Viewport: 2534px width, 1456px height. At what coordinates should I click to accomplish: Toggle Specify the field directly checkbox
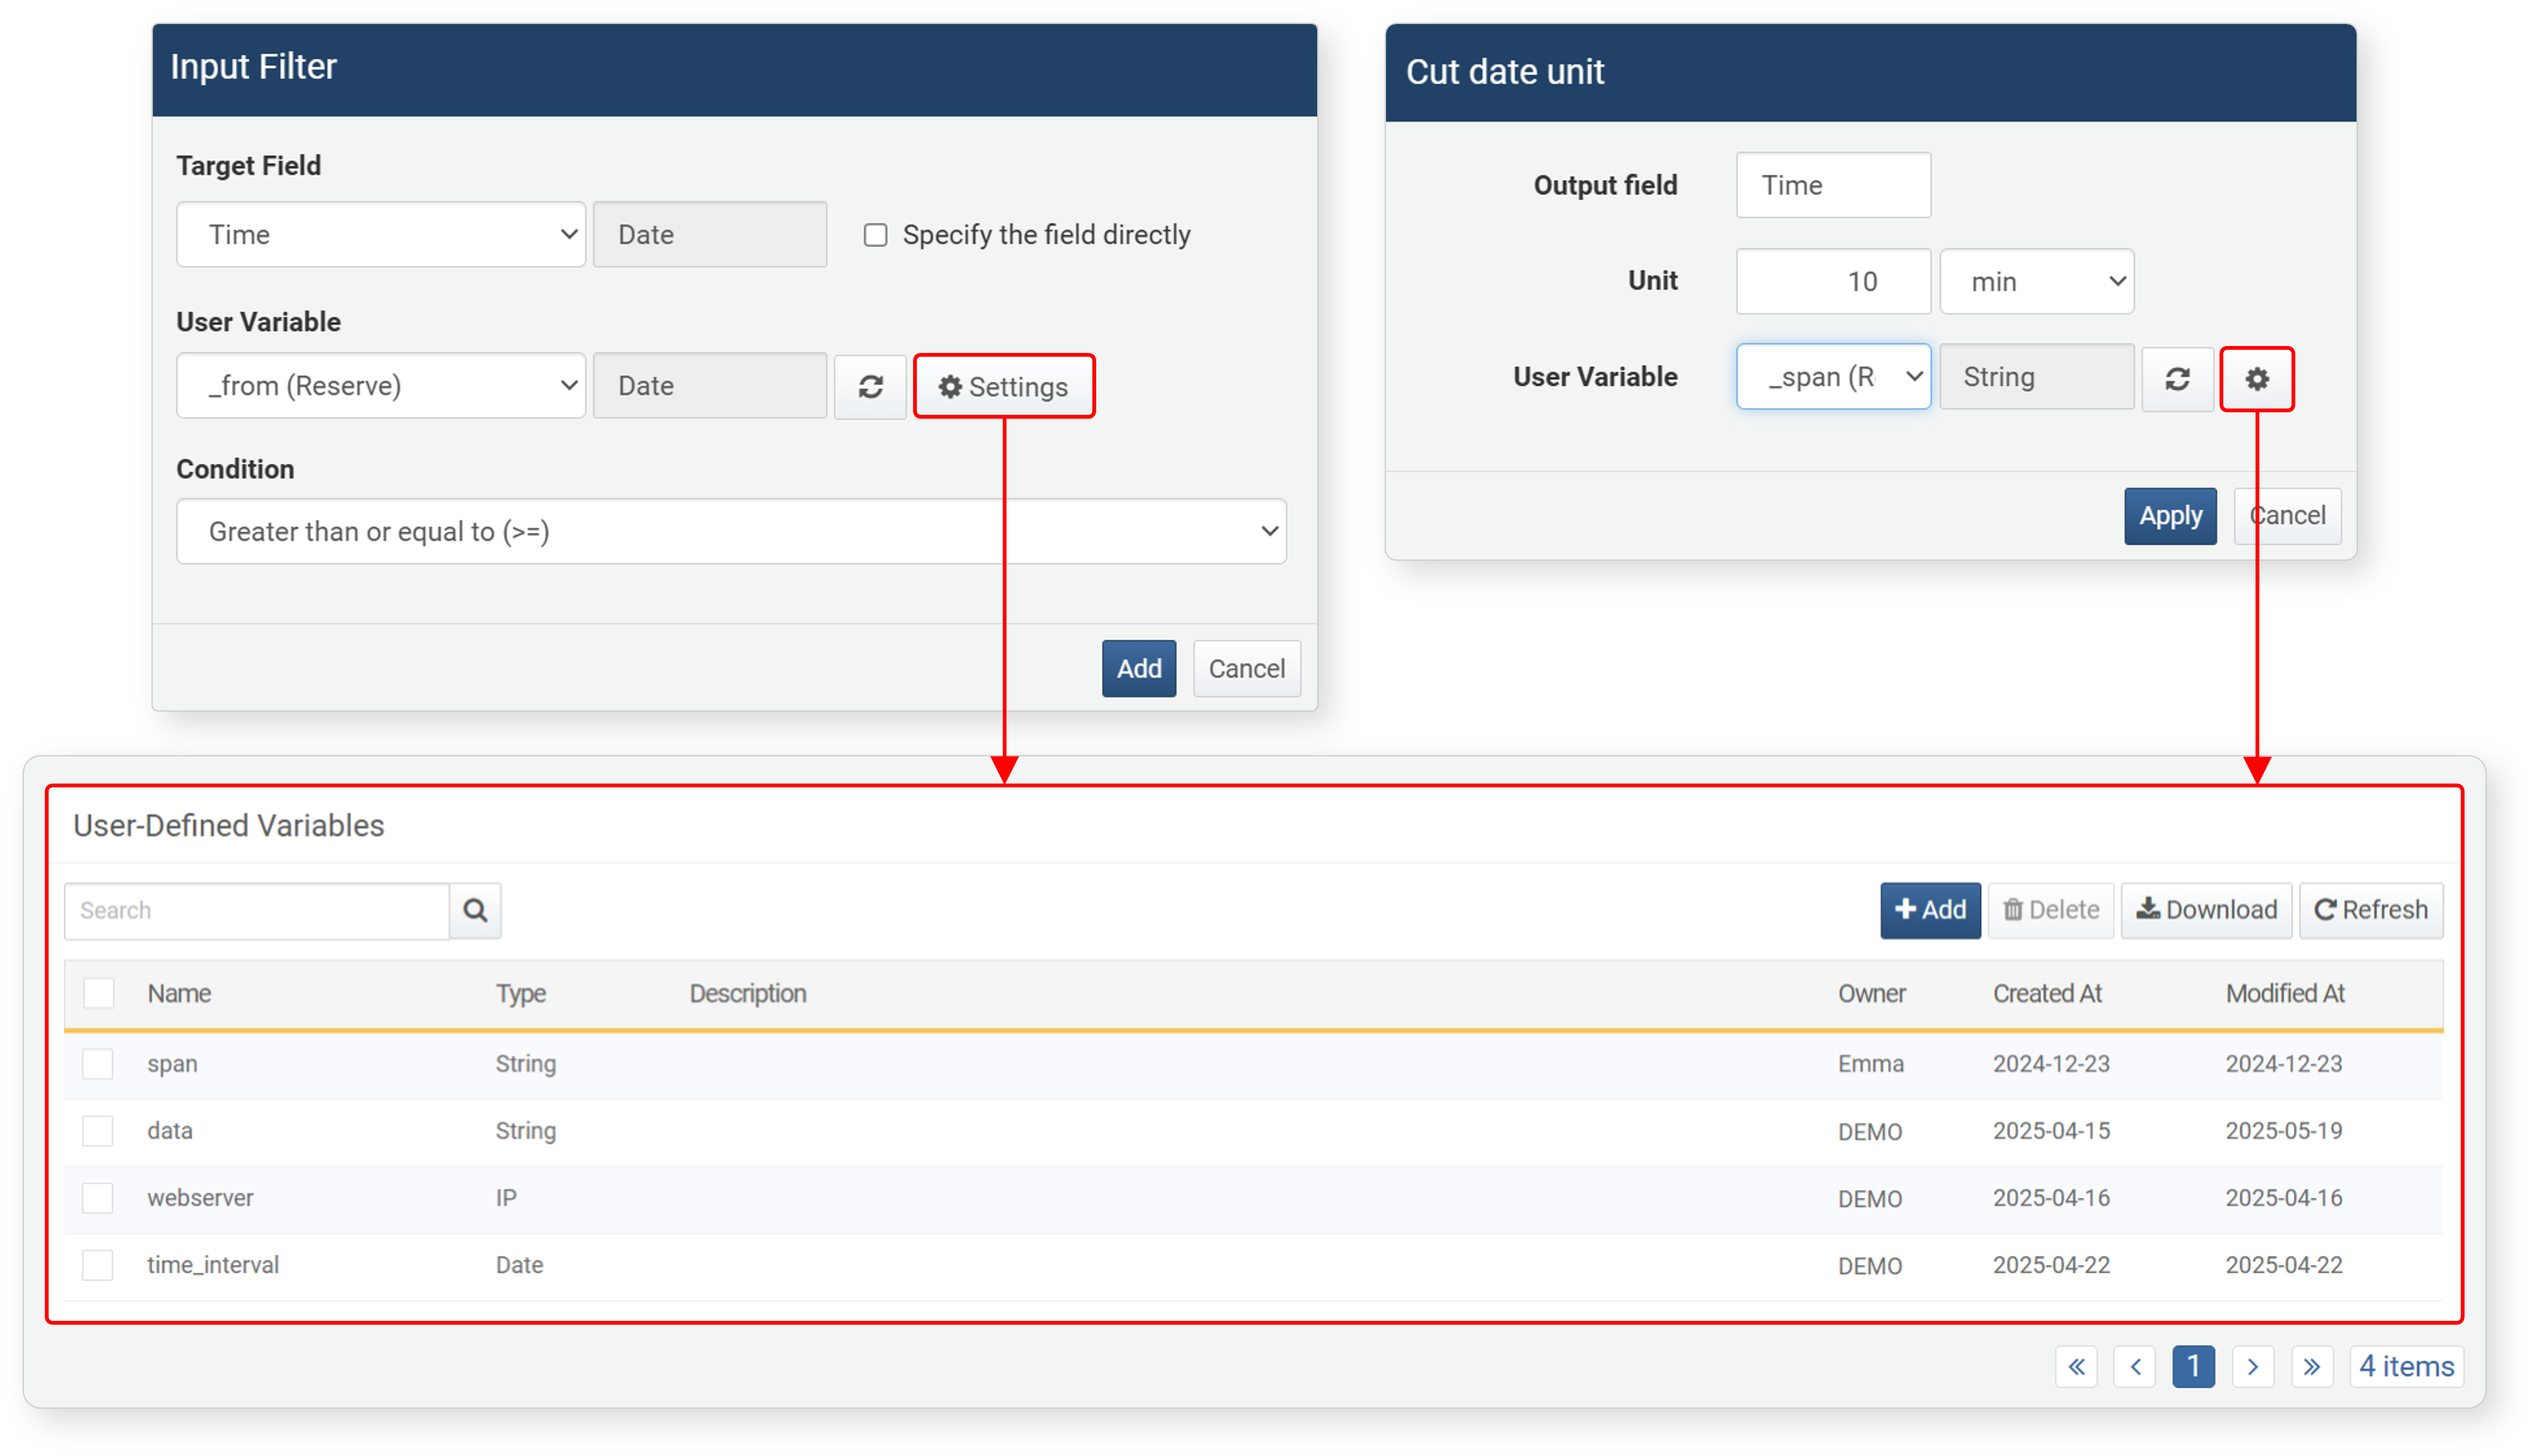point(875,235)
